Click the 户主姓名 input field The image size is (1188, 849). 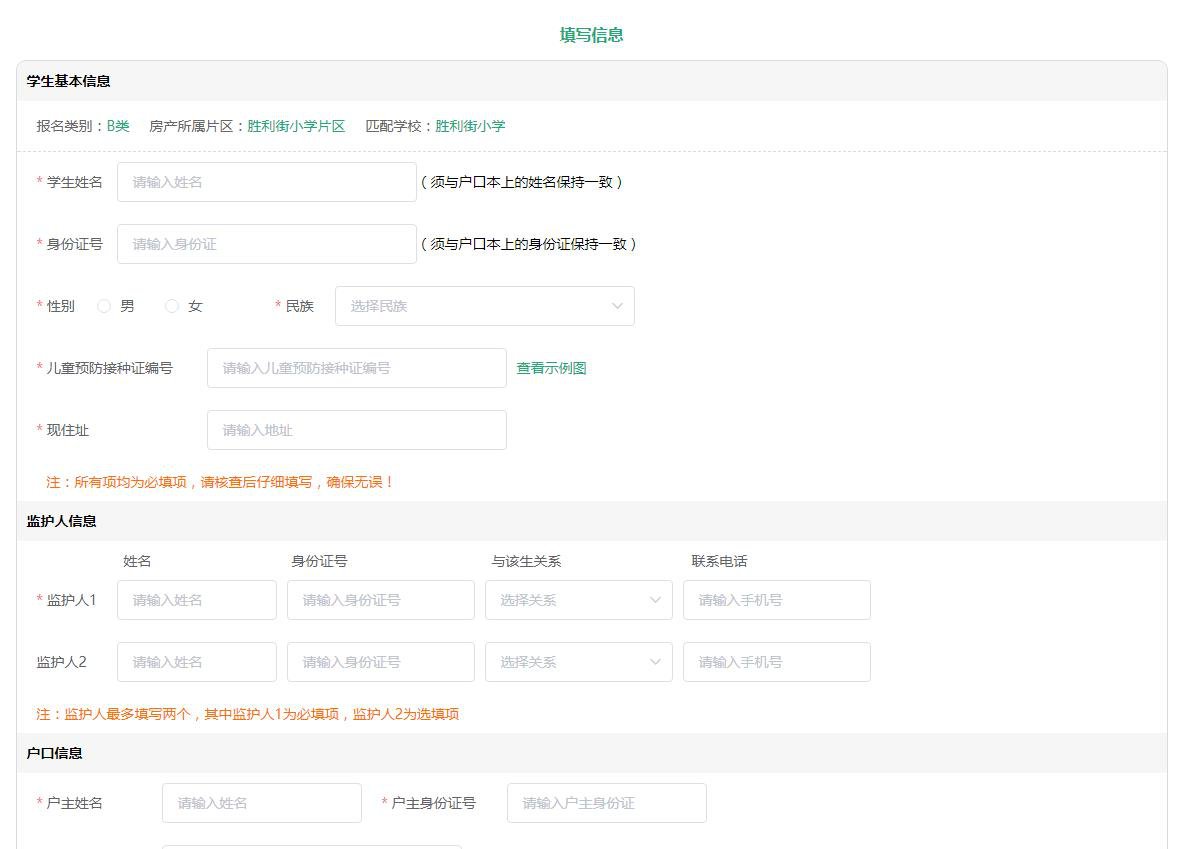pyautogui.click(x=261, y=803)
